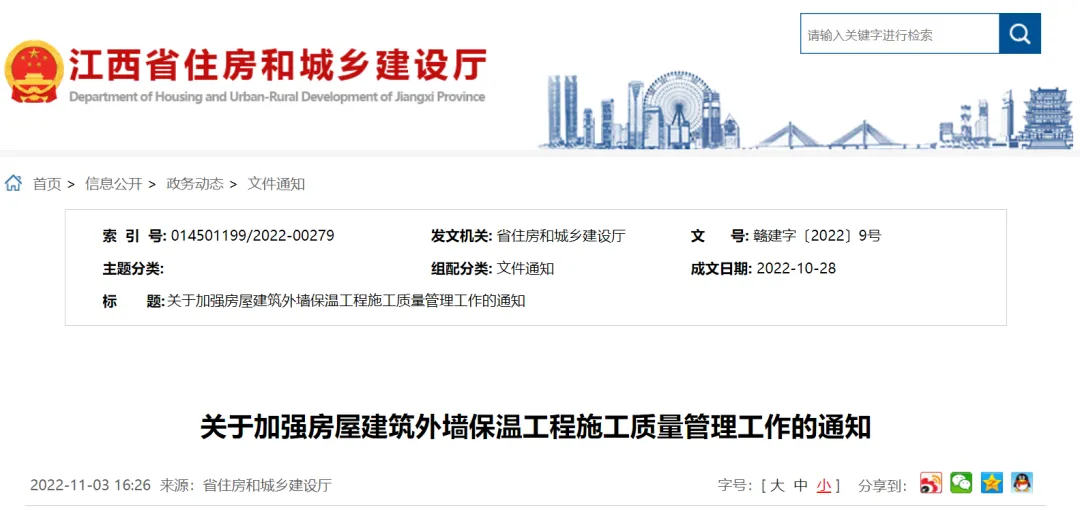This screenshot has width=1080, height=510.
Task: Share via the QQ Zone star icon
Action: tap(991, 483)
